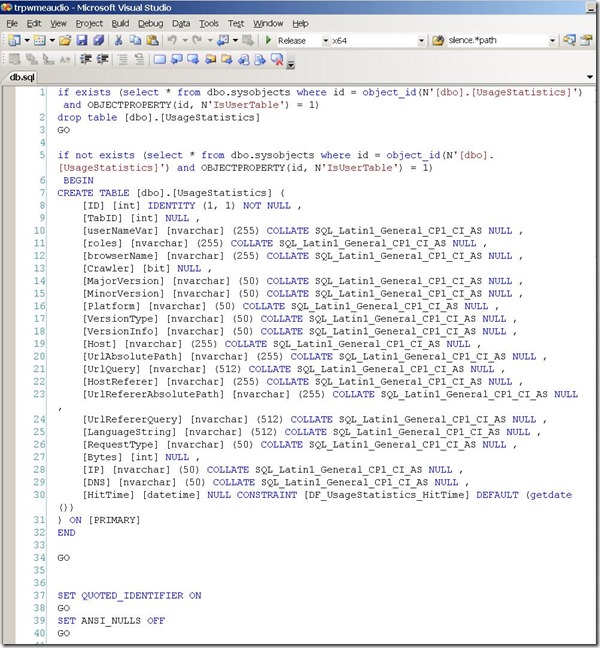Click the Redo arrow icon
600x648 pixels.
[x=197, y=40]
